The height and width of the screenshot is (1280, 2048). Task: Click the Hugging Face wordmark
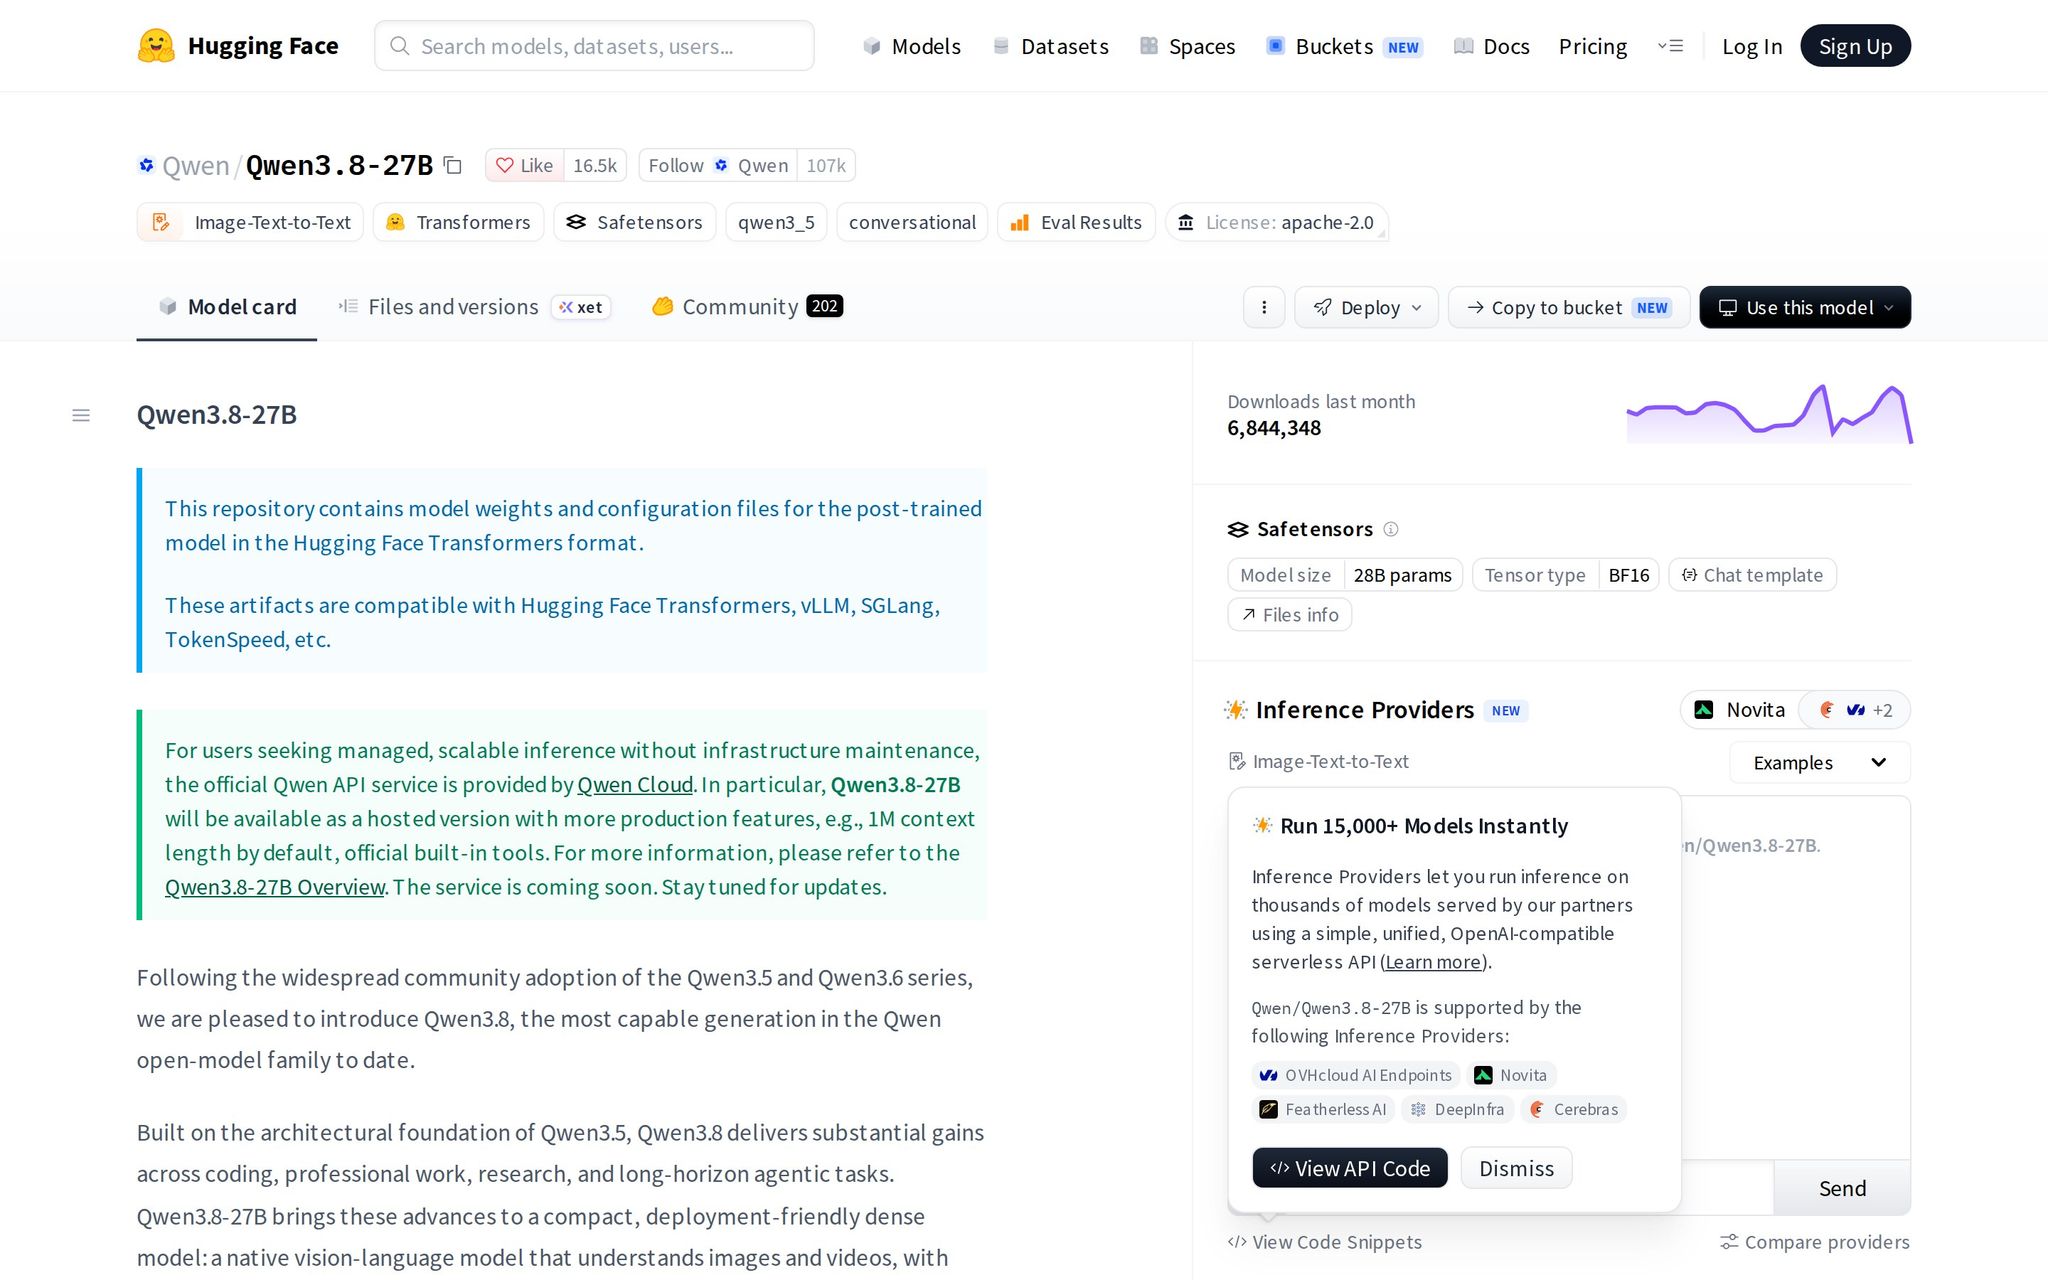click(263, 46)
